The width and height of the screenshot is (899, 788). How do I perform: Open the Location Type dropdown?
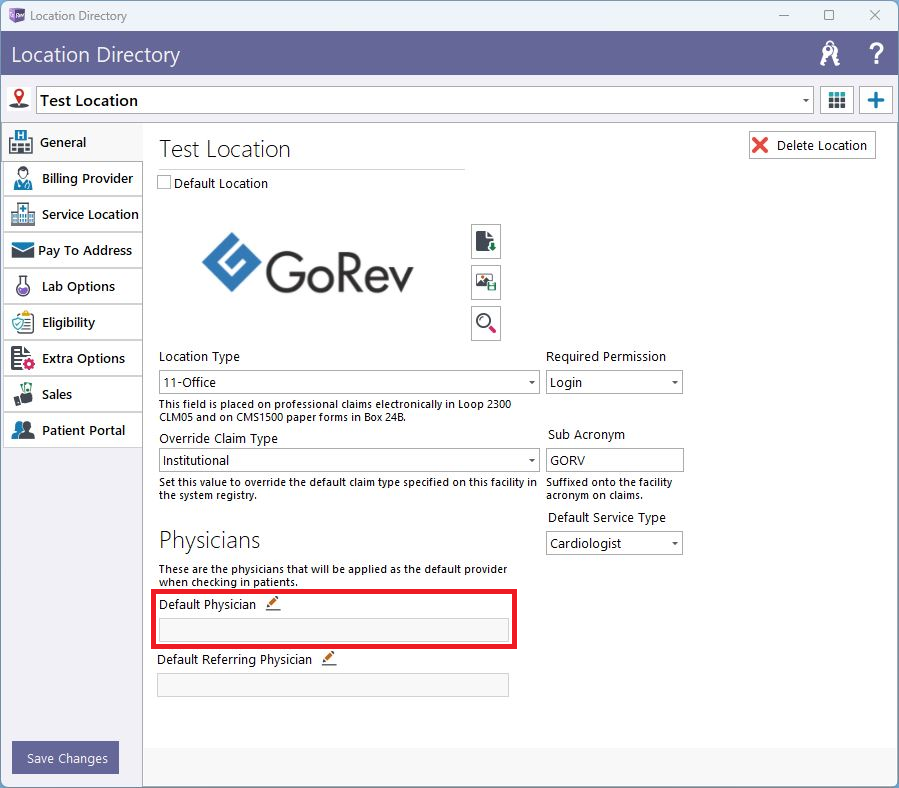coord(349,382)
